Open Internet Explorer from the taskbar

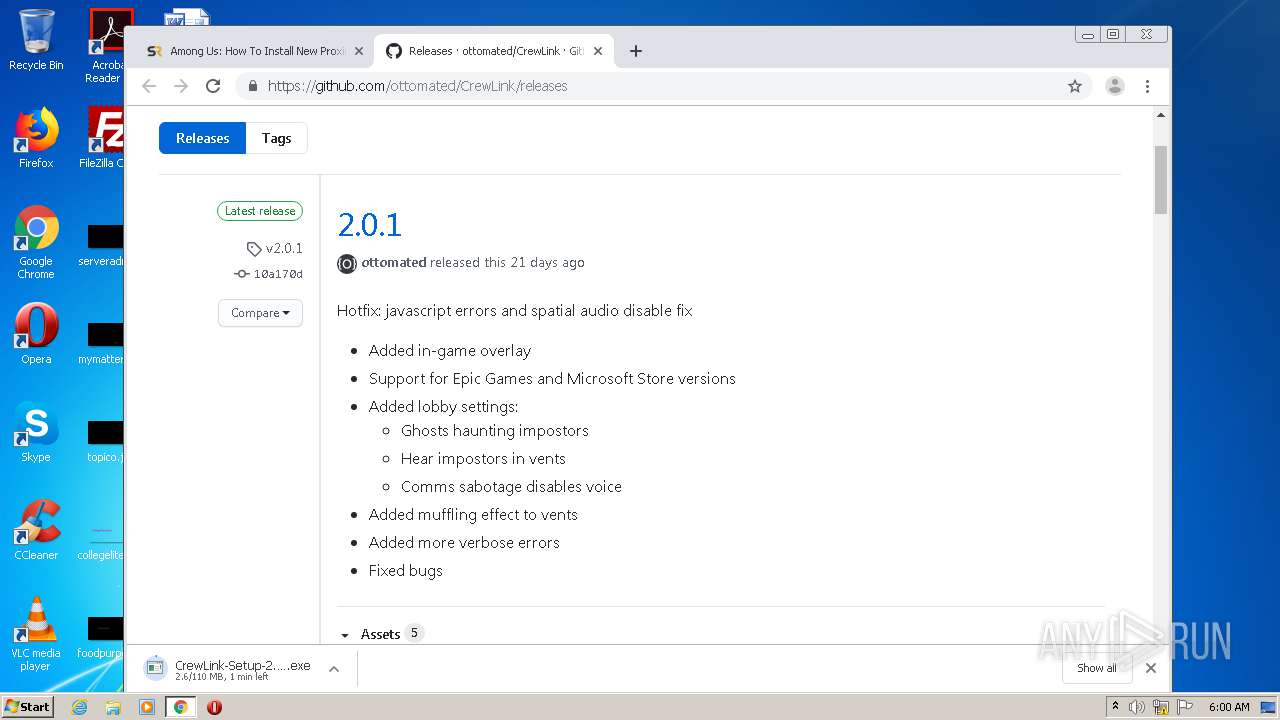click(x=80, y=707)
